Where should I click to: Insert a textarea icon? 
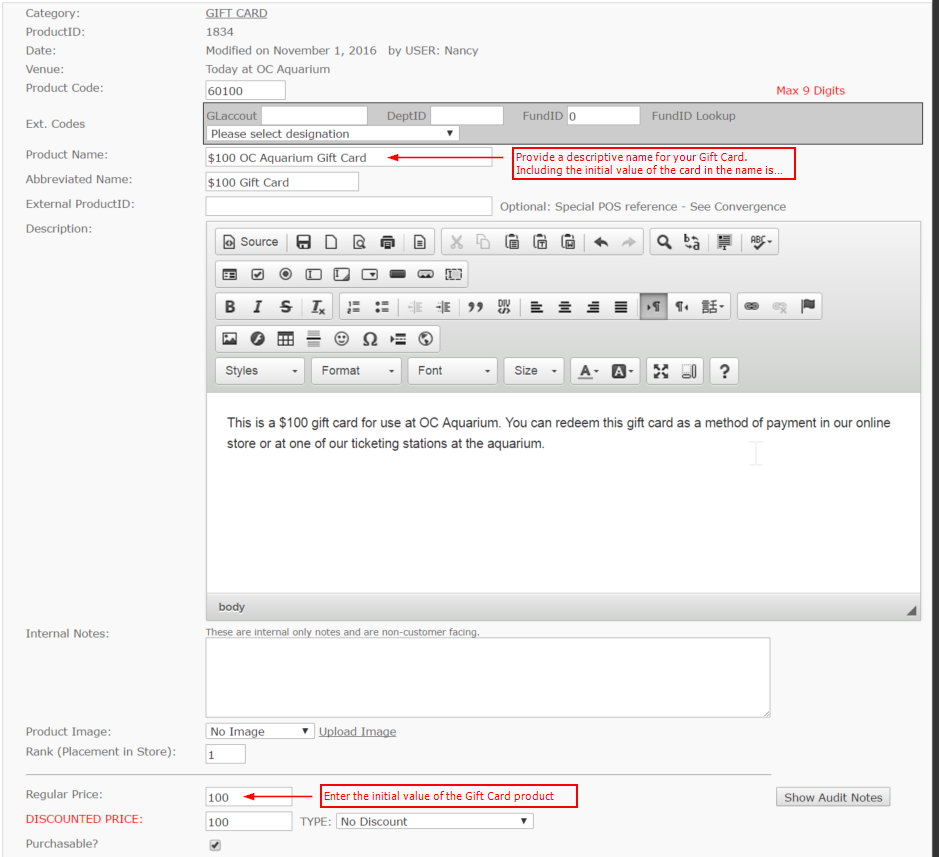point(341,274)
